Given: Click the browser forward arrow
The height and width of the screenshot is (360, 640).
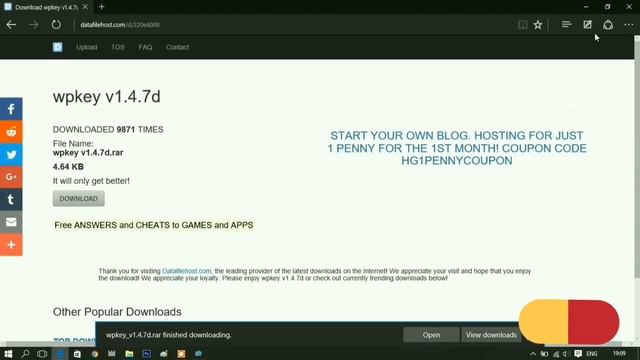Looking at the screenshot, I should (34, 25).
